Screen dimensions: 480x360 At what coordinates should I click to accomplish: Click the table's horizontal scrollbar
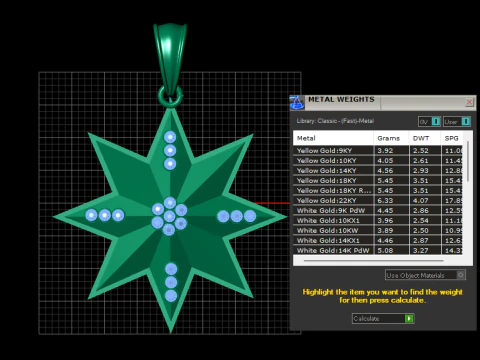(x=374, y=261)
